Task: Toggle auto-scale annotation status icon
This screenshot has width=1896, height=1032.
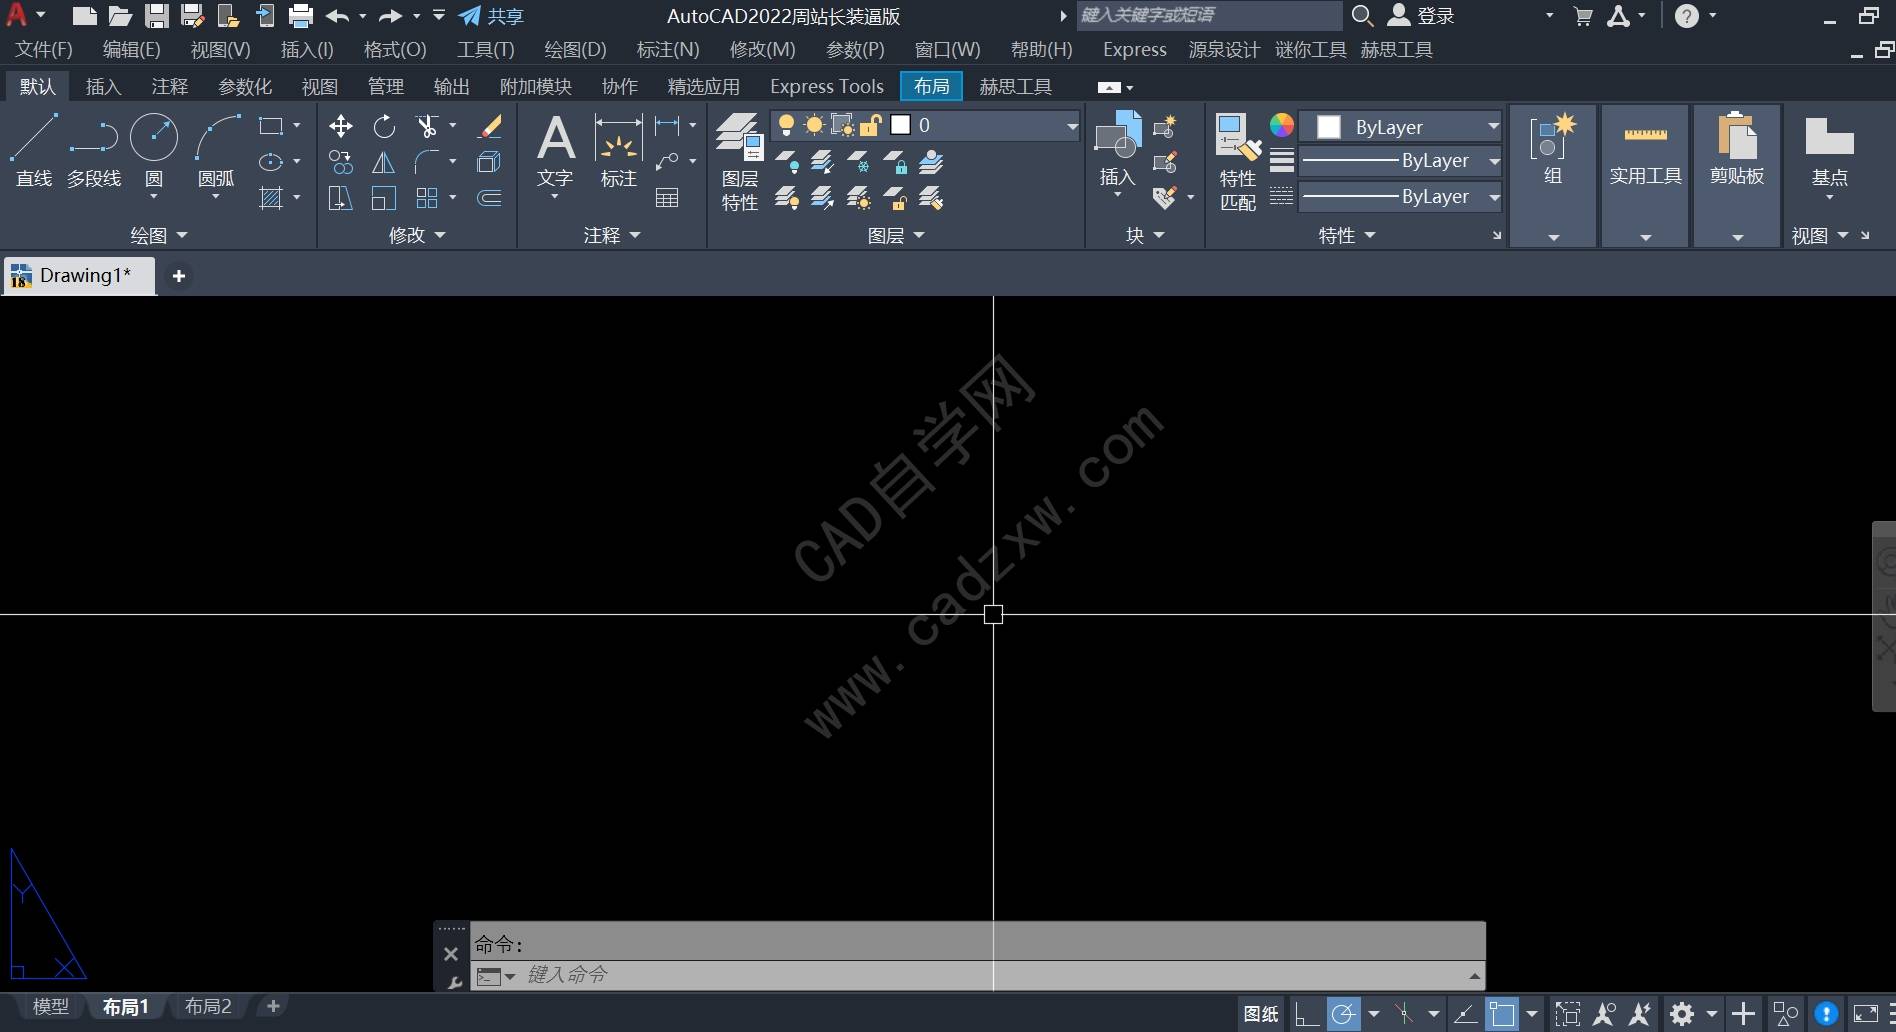Action: pyautogui.click(x=1641, y=1014)
